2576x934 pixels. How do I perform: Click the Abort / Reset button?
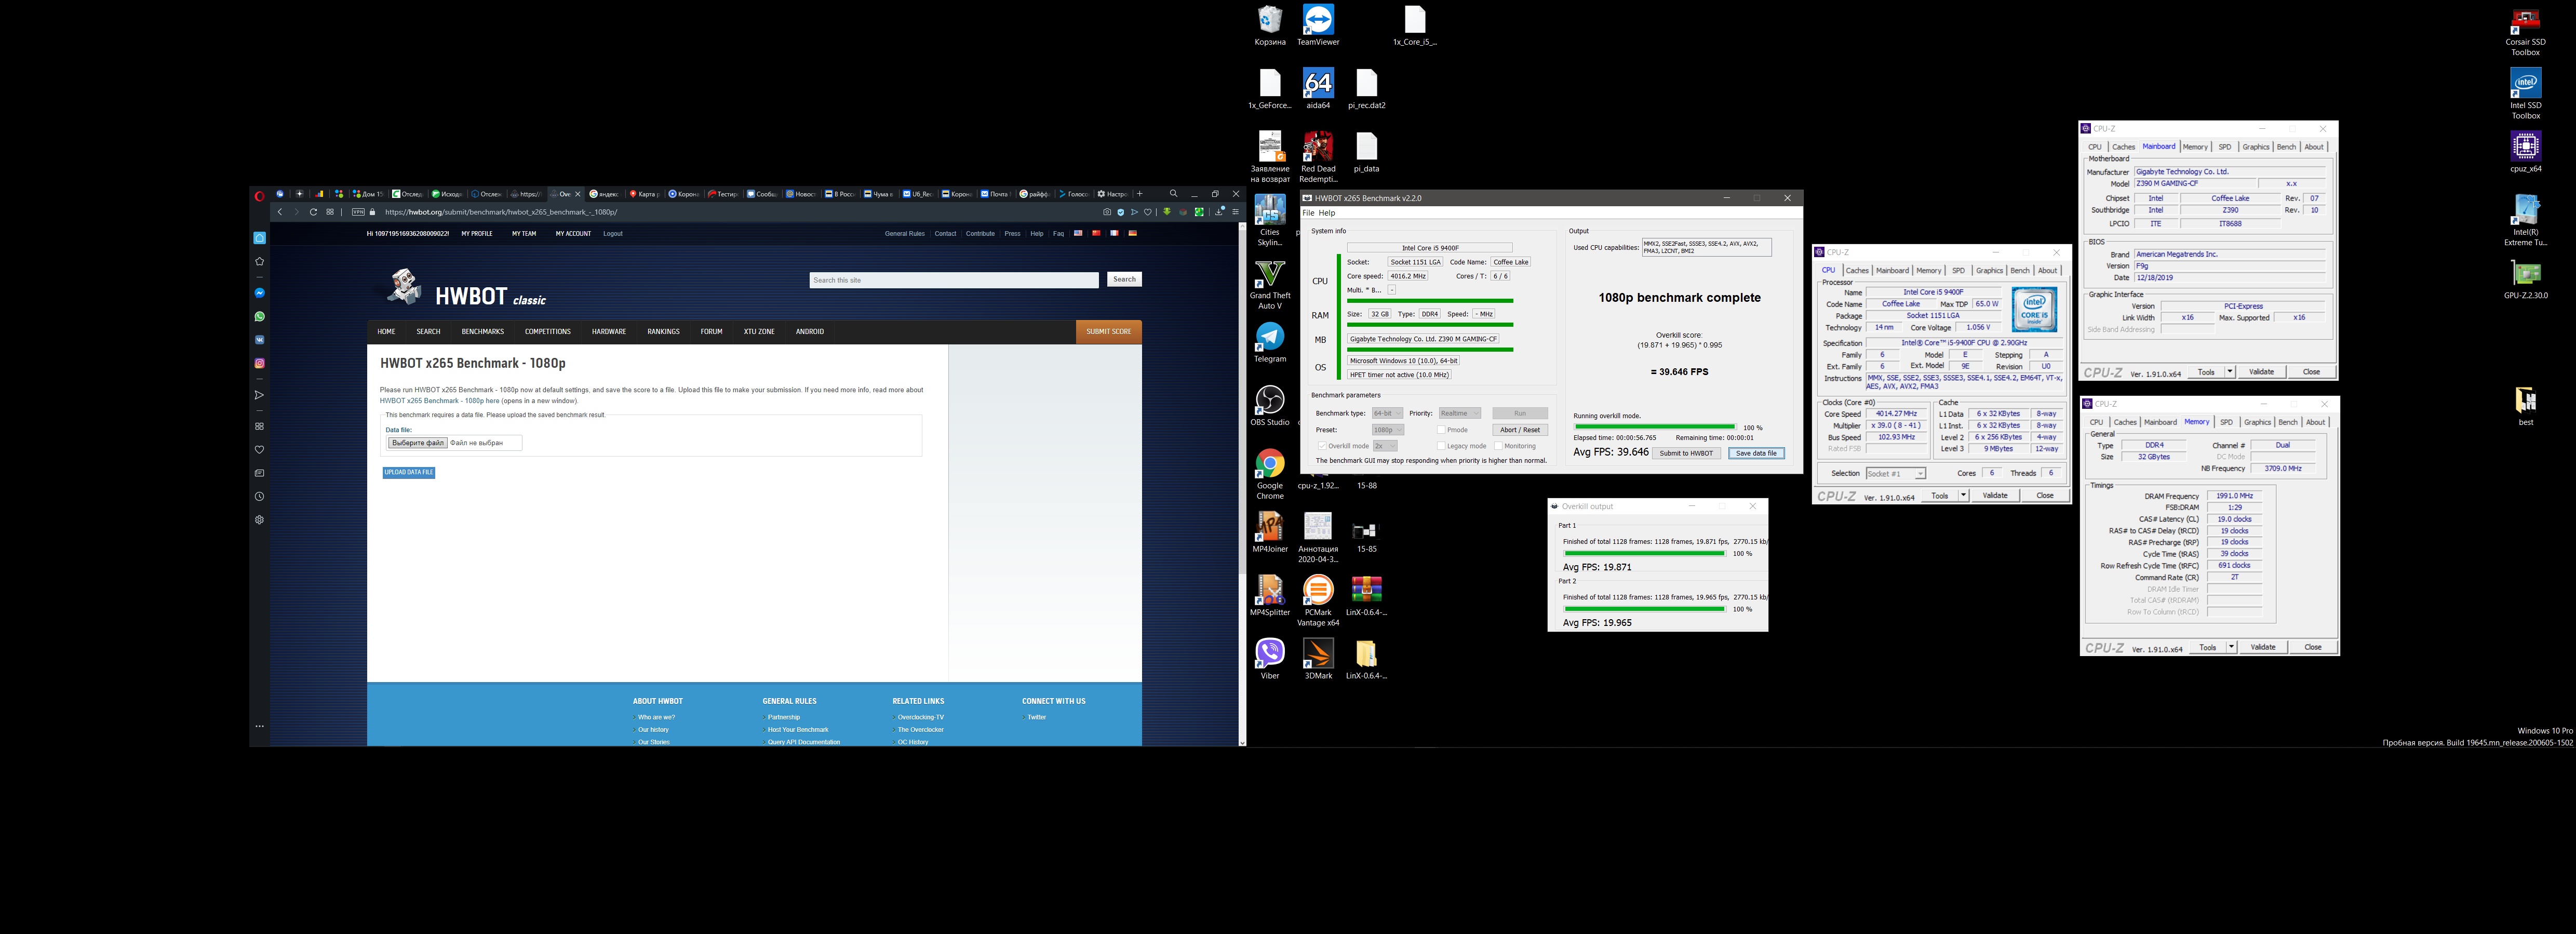click(1520, 430)
